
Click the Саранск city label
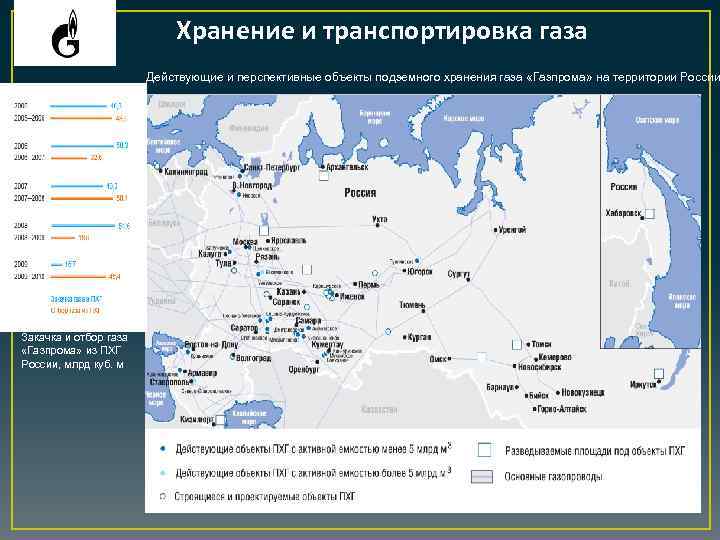pos(286,302)
